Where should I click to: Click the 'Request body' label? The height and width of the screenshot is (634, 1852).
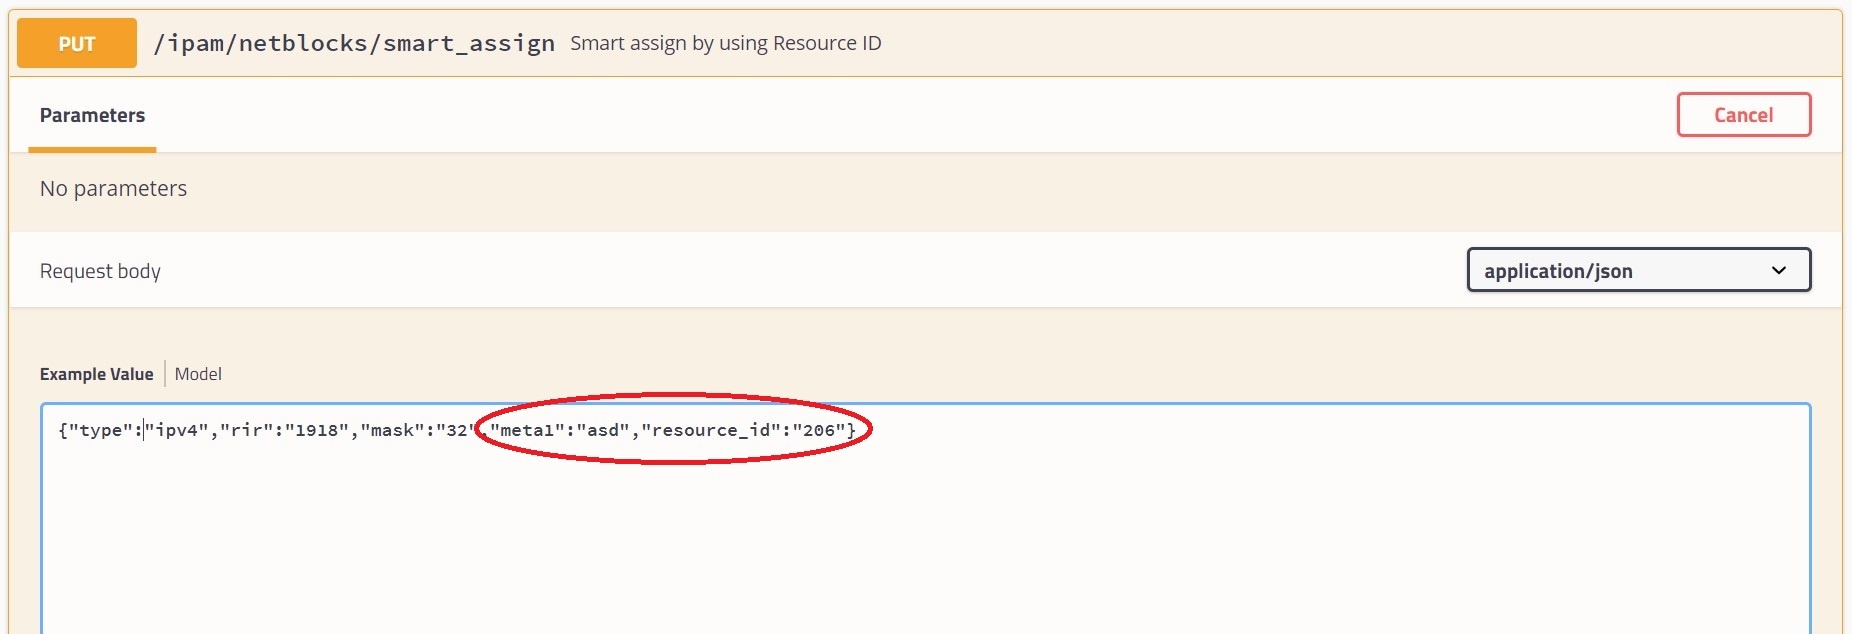click(x=100, y=271)
